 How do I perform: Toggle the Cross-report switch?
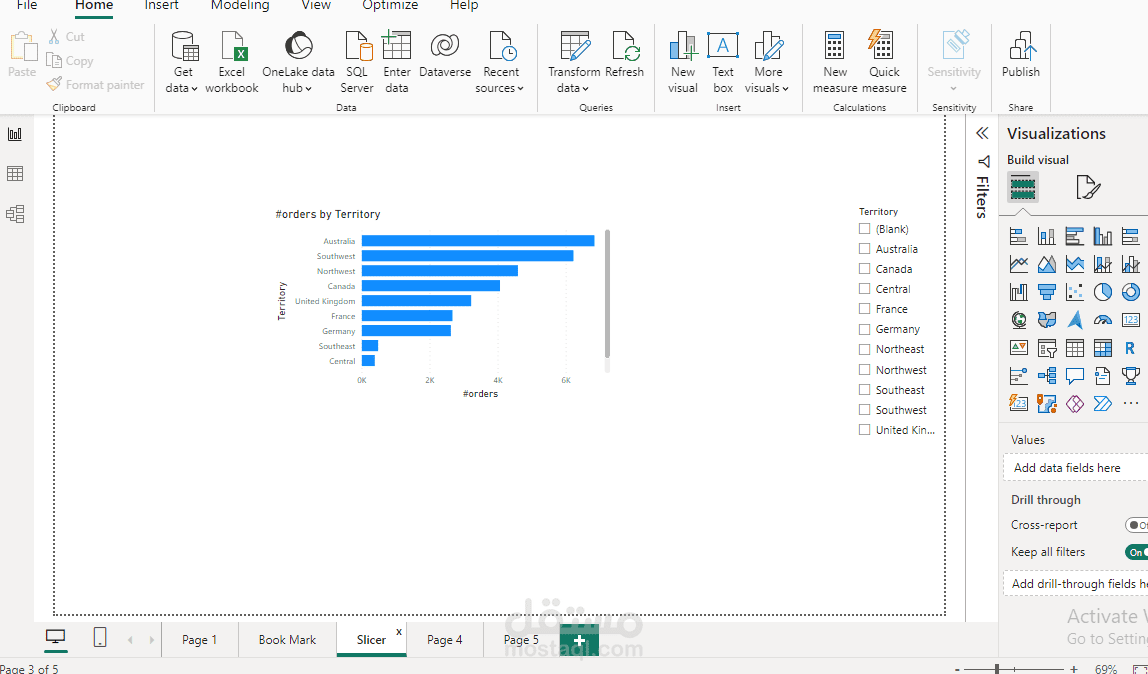click(1136, 525)
